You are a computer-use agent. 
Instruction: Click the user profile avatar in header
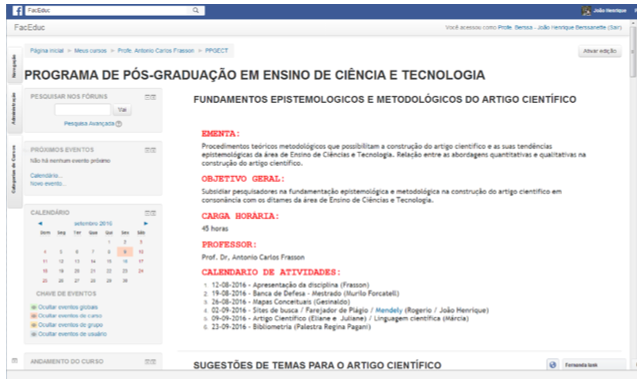point(586,11)
